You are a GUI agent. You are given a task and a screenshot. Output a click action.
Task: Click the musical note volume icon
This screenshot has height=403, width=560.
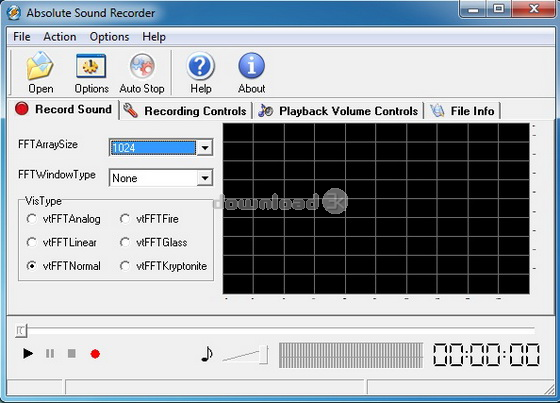(x=207, y=354)
